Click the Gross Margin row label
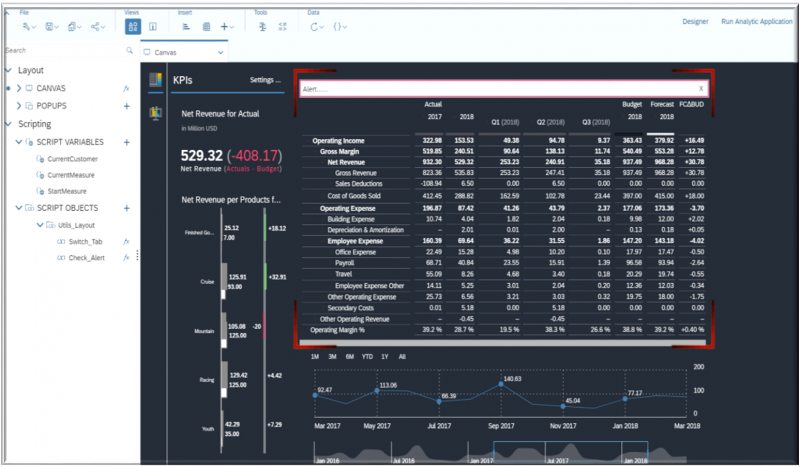 339,152
